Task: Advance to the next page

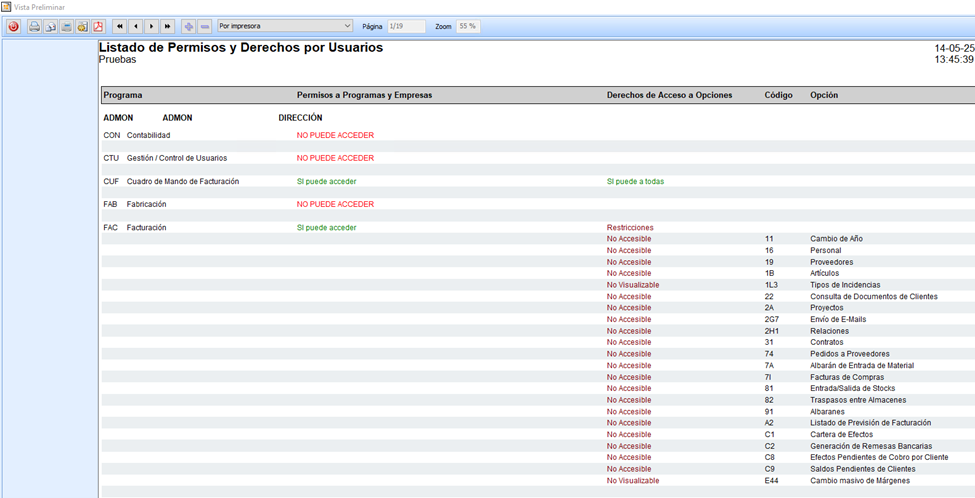Action: (152, 26)
